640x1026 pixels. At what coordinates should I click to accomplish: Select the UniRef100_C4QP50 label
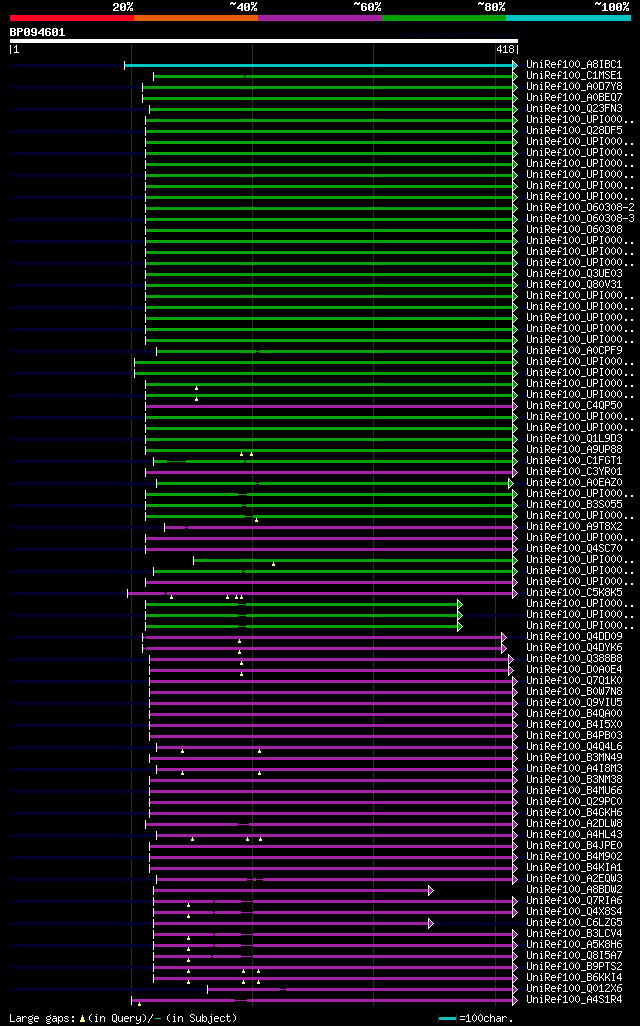[574, 406]
